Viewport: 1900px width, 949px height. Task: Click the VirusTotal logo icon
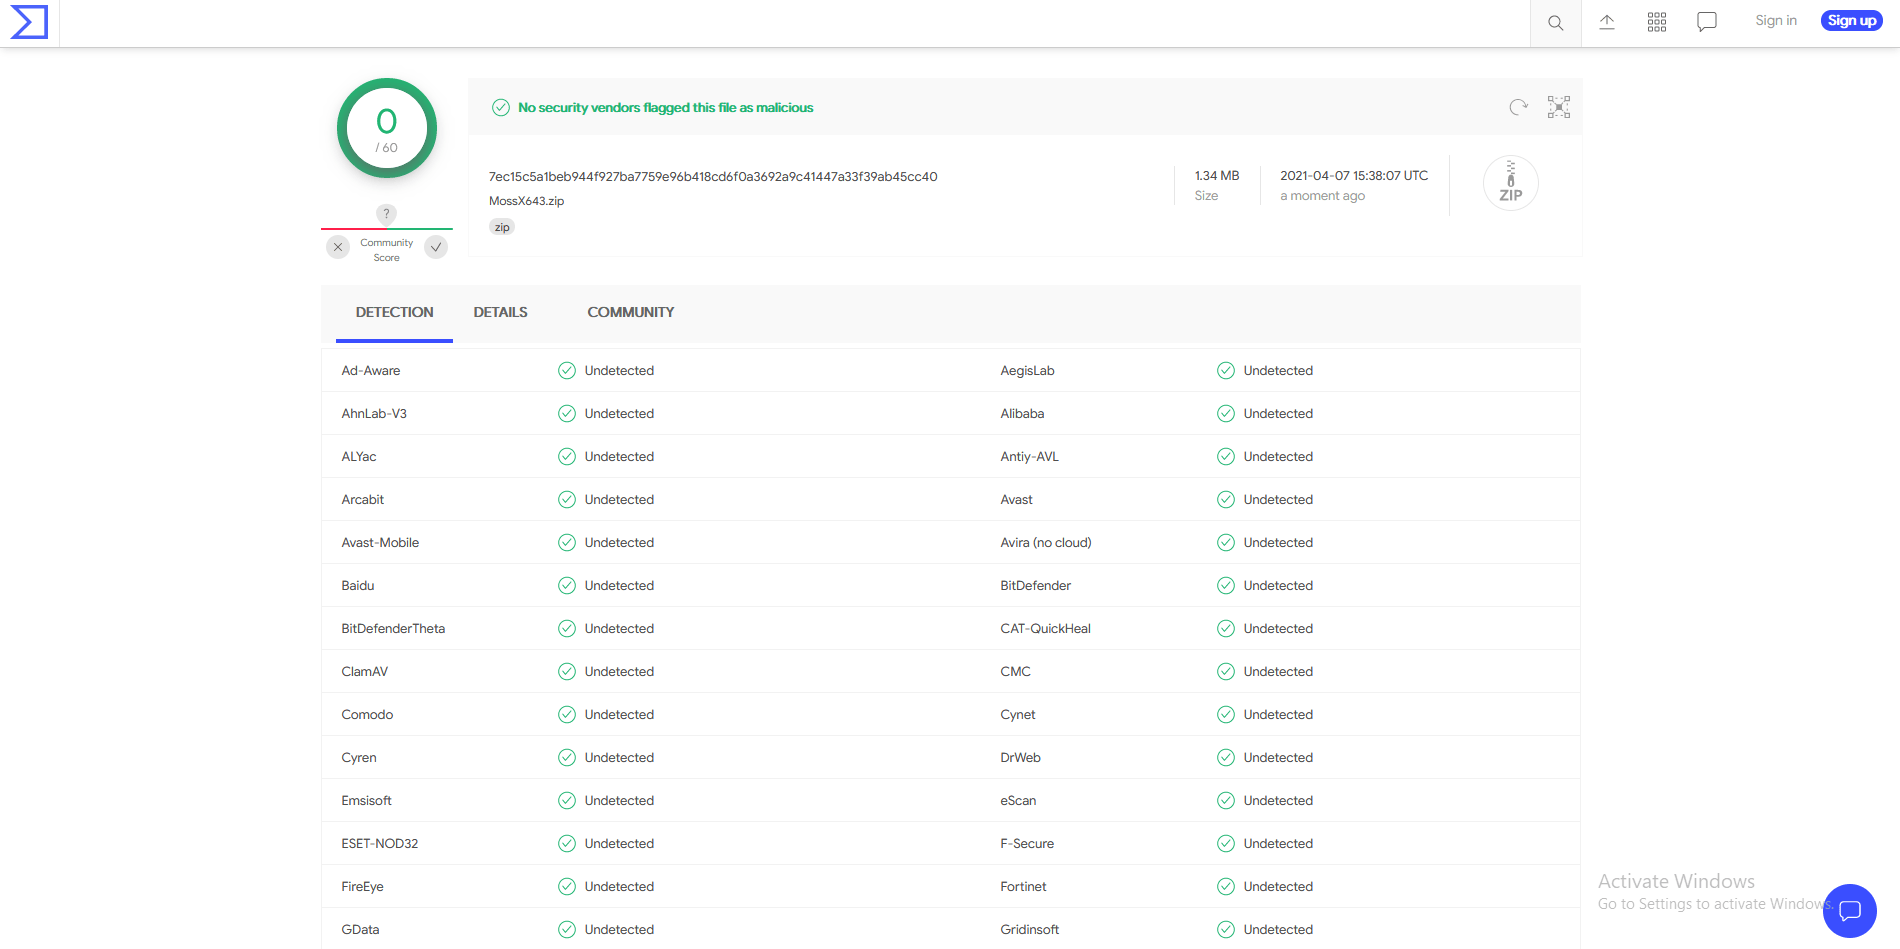[x=29, y=22]
